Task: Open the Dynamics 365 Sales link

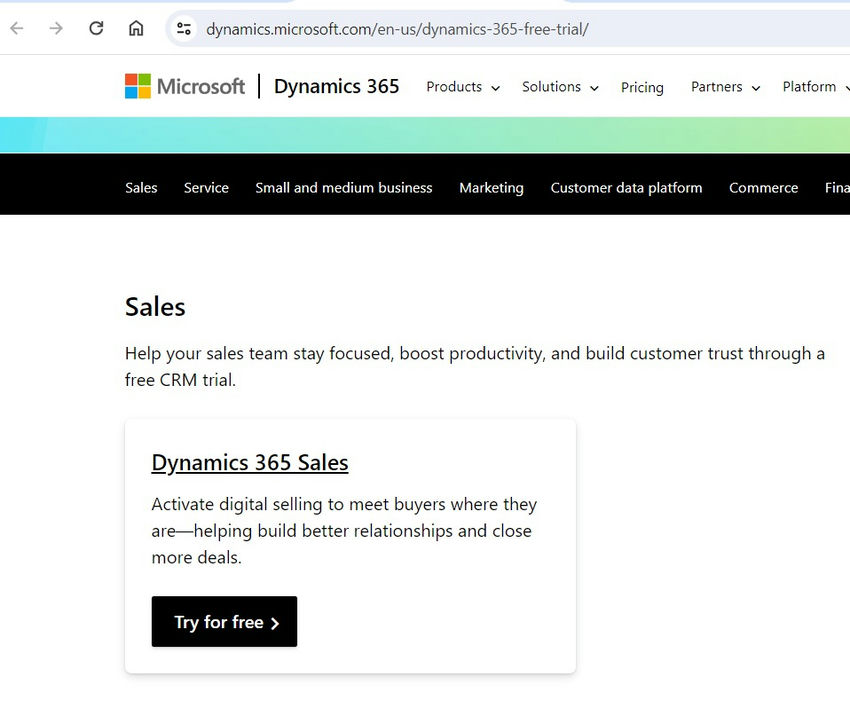Action: click(x=249, y=462)
